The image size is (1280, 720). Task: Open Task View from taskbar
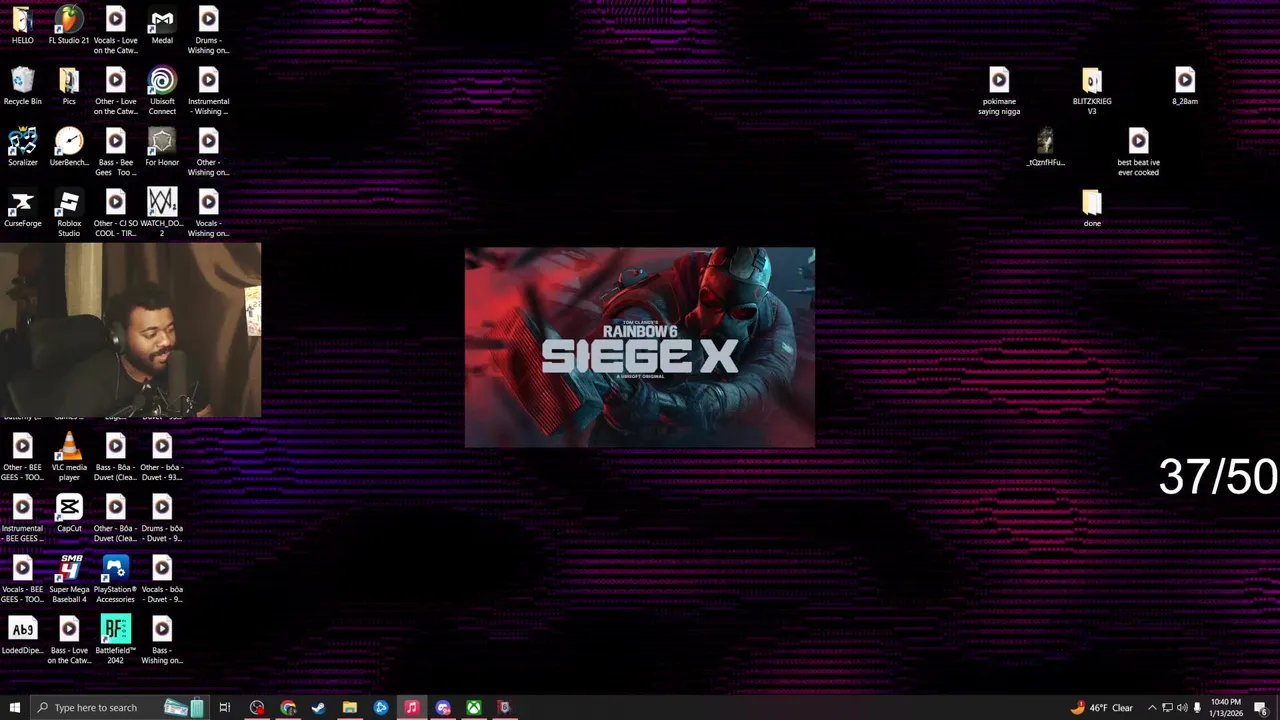pos(225,708)
